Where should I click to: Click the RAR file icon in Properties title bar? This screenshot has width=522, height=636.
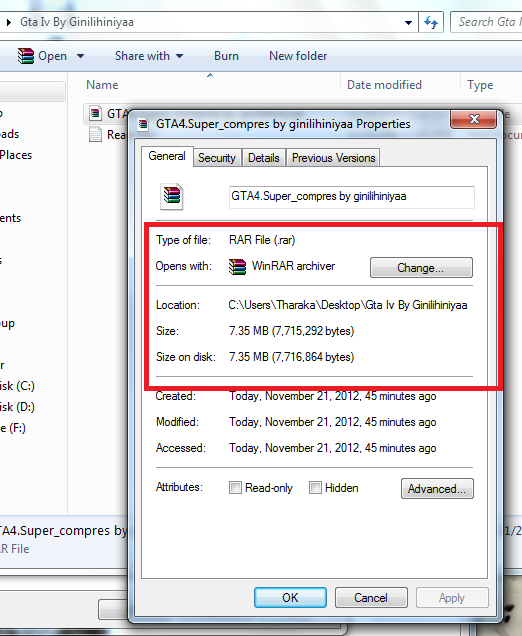pos(143,124)
